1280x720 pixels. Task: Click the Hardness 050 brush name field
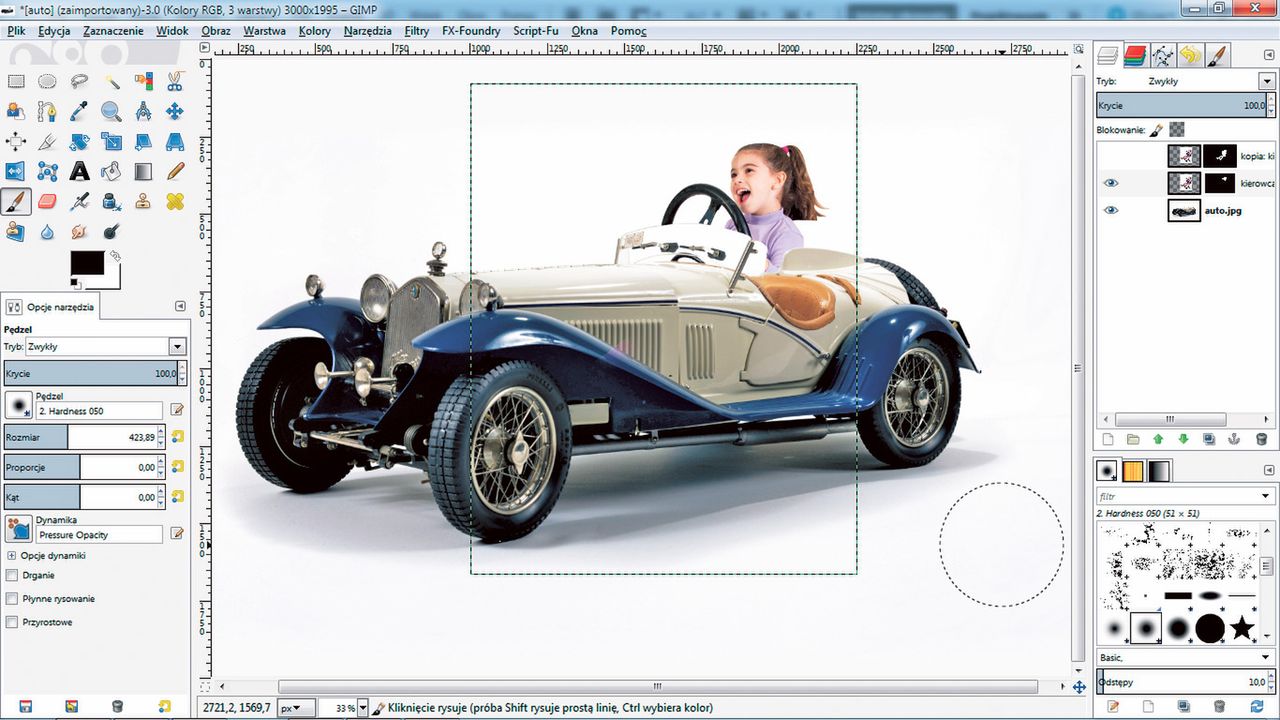tap(98, 411)
